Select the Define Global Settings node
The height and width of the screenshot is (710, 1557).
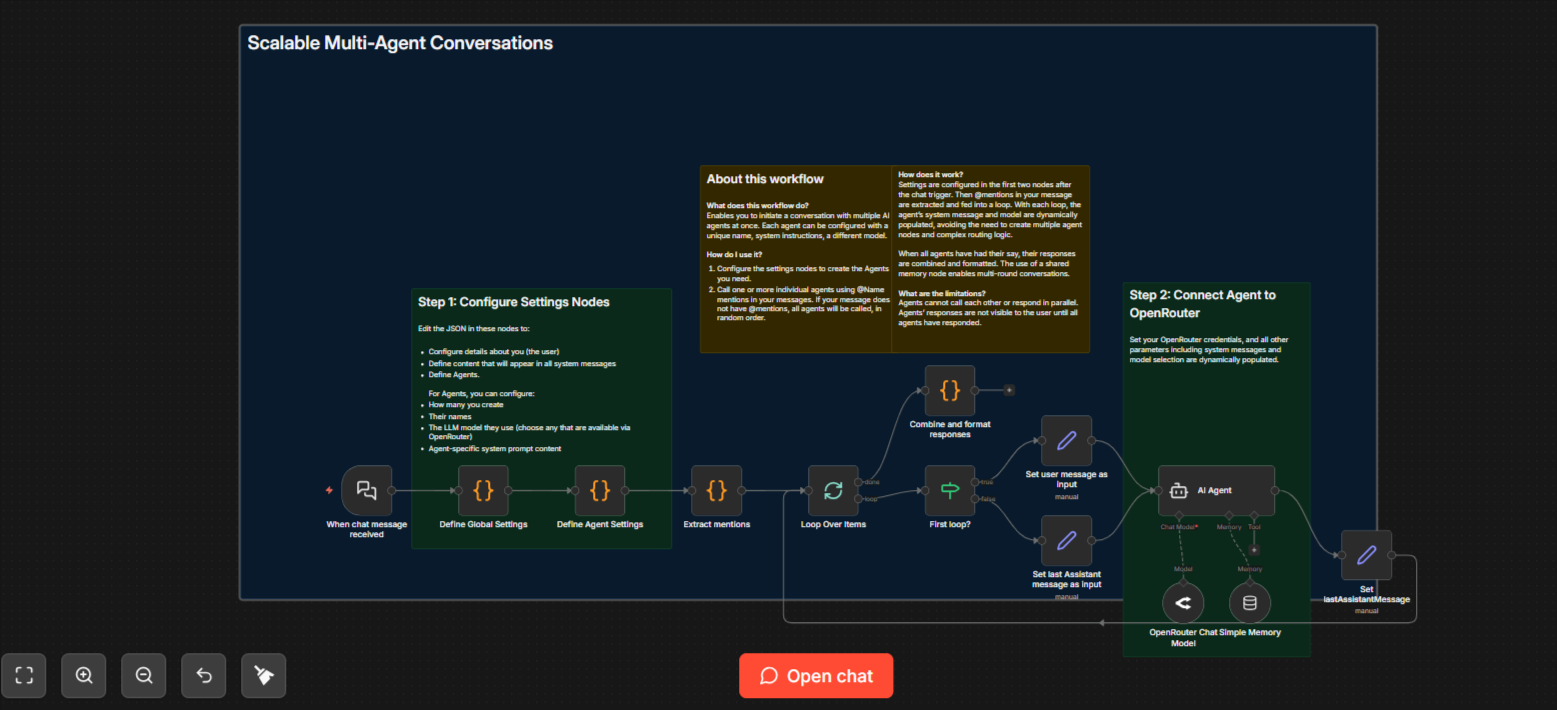pyautogui.click(x=483, y=491)
